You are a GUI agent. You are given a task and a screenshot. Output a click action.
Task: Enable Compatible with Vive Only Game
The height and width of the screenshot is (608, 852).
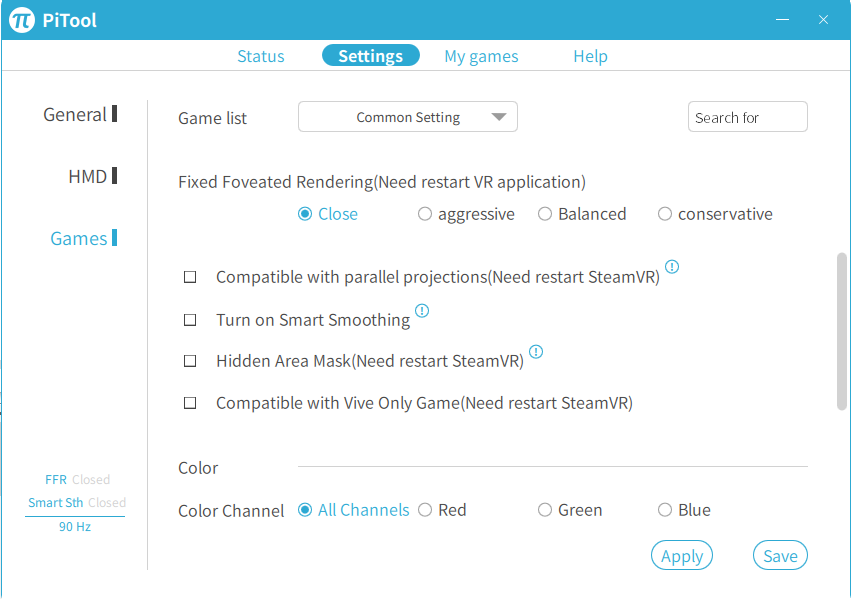click(x=190, y=403)
